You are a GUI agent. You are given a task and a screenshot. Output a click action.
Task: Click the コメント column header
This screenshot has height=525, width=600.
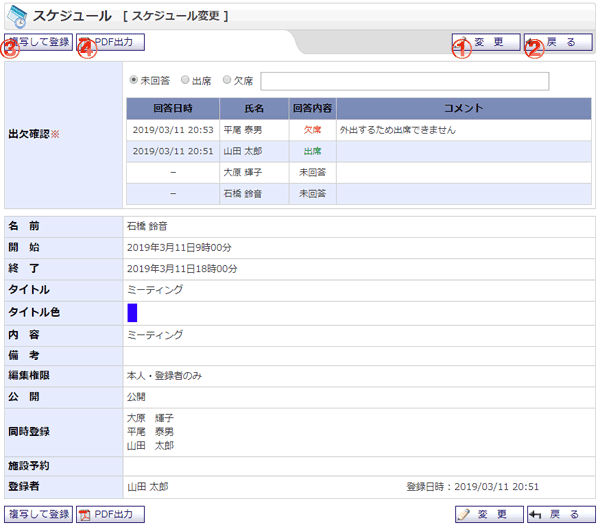tap(463, 108)
